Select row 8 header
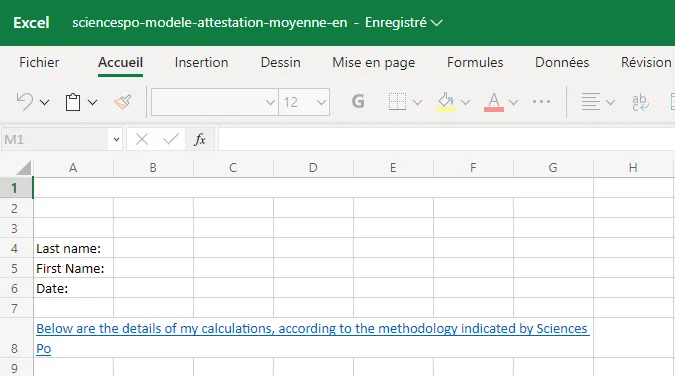 [16, 338]
